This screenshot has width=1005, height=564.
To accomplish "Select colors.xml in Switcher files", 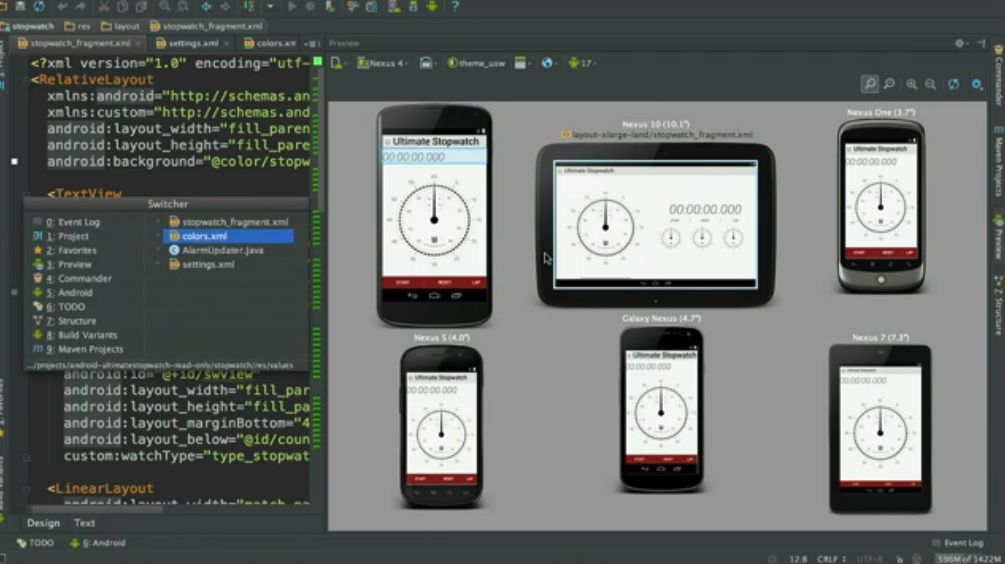I will tap(229, 236).
